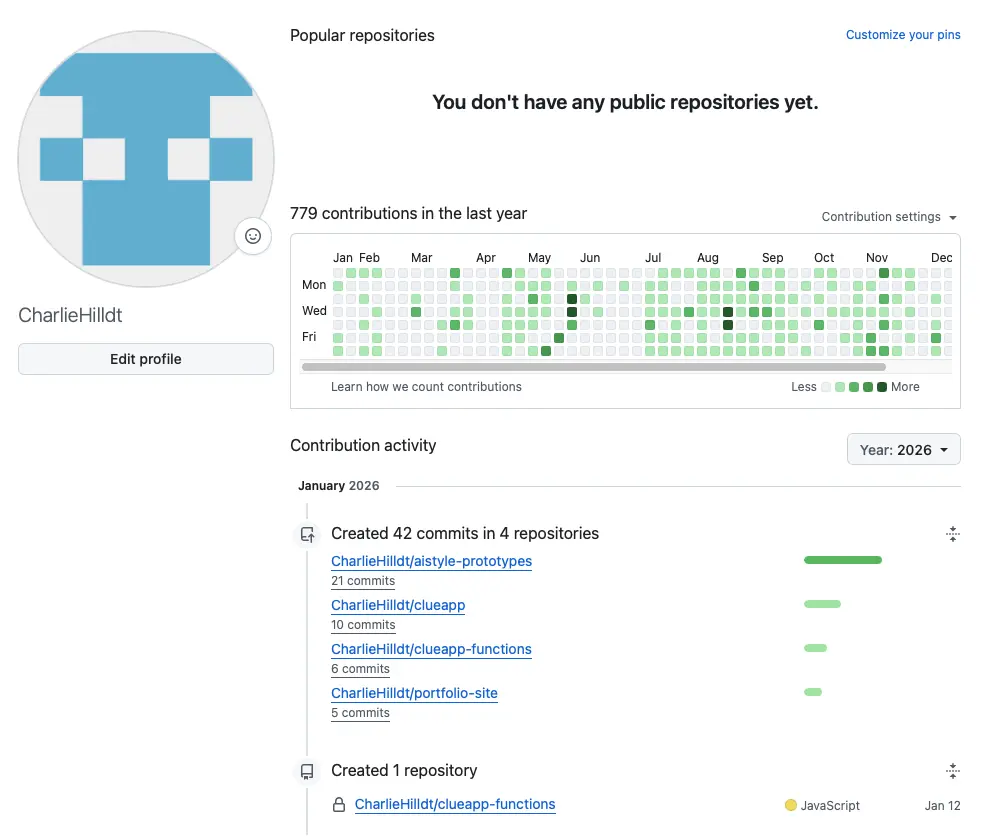Open the Contribution settings dropdown

[888, 217]
